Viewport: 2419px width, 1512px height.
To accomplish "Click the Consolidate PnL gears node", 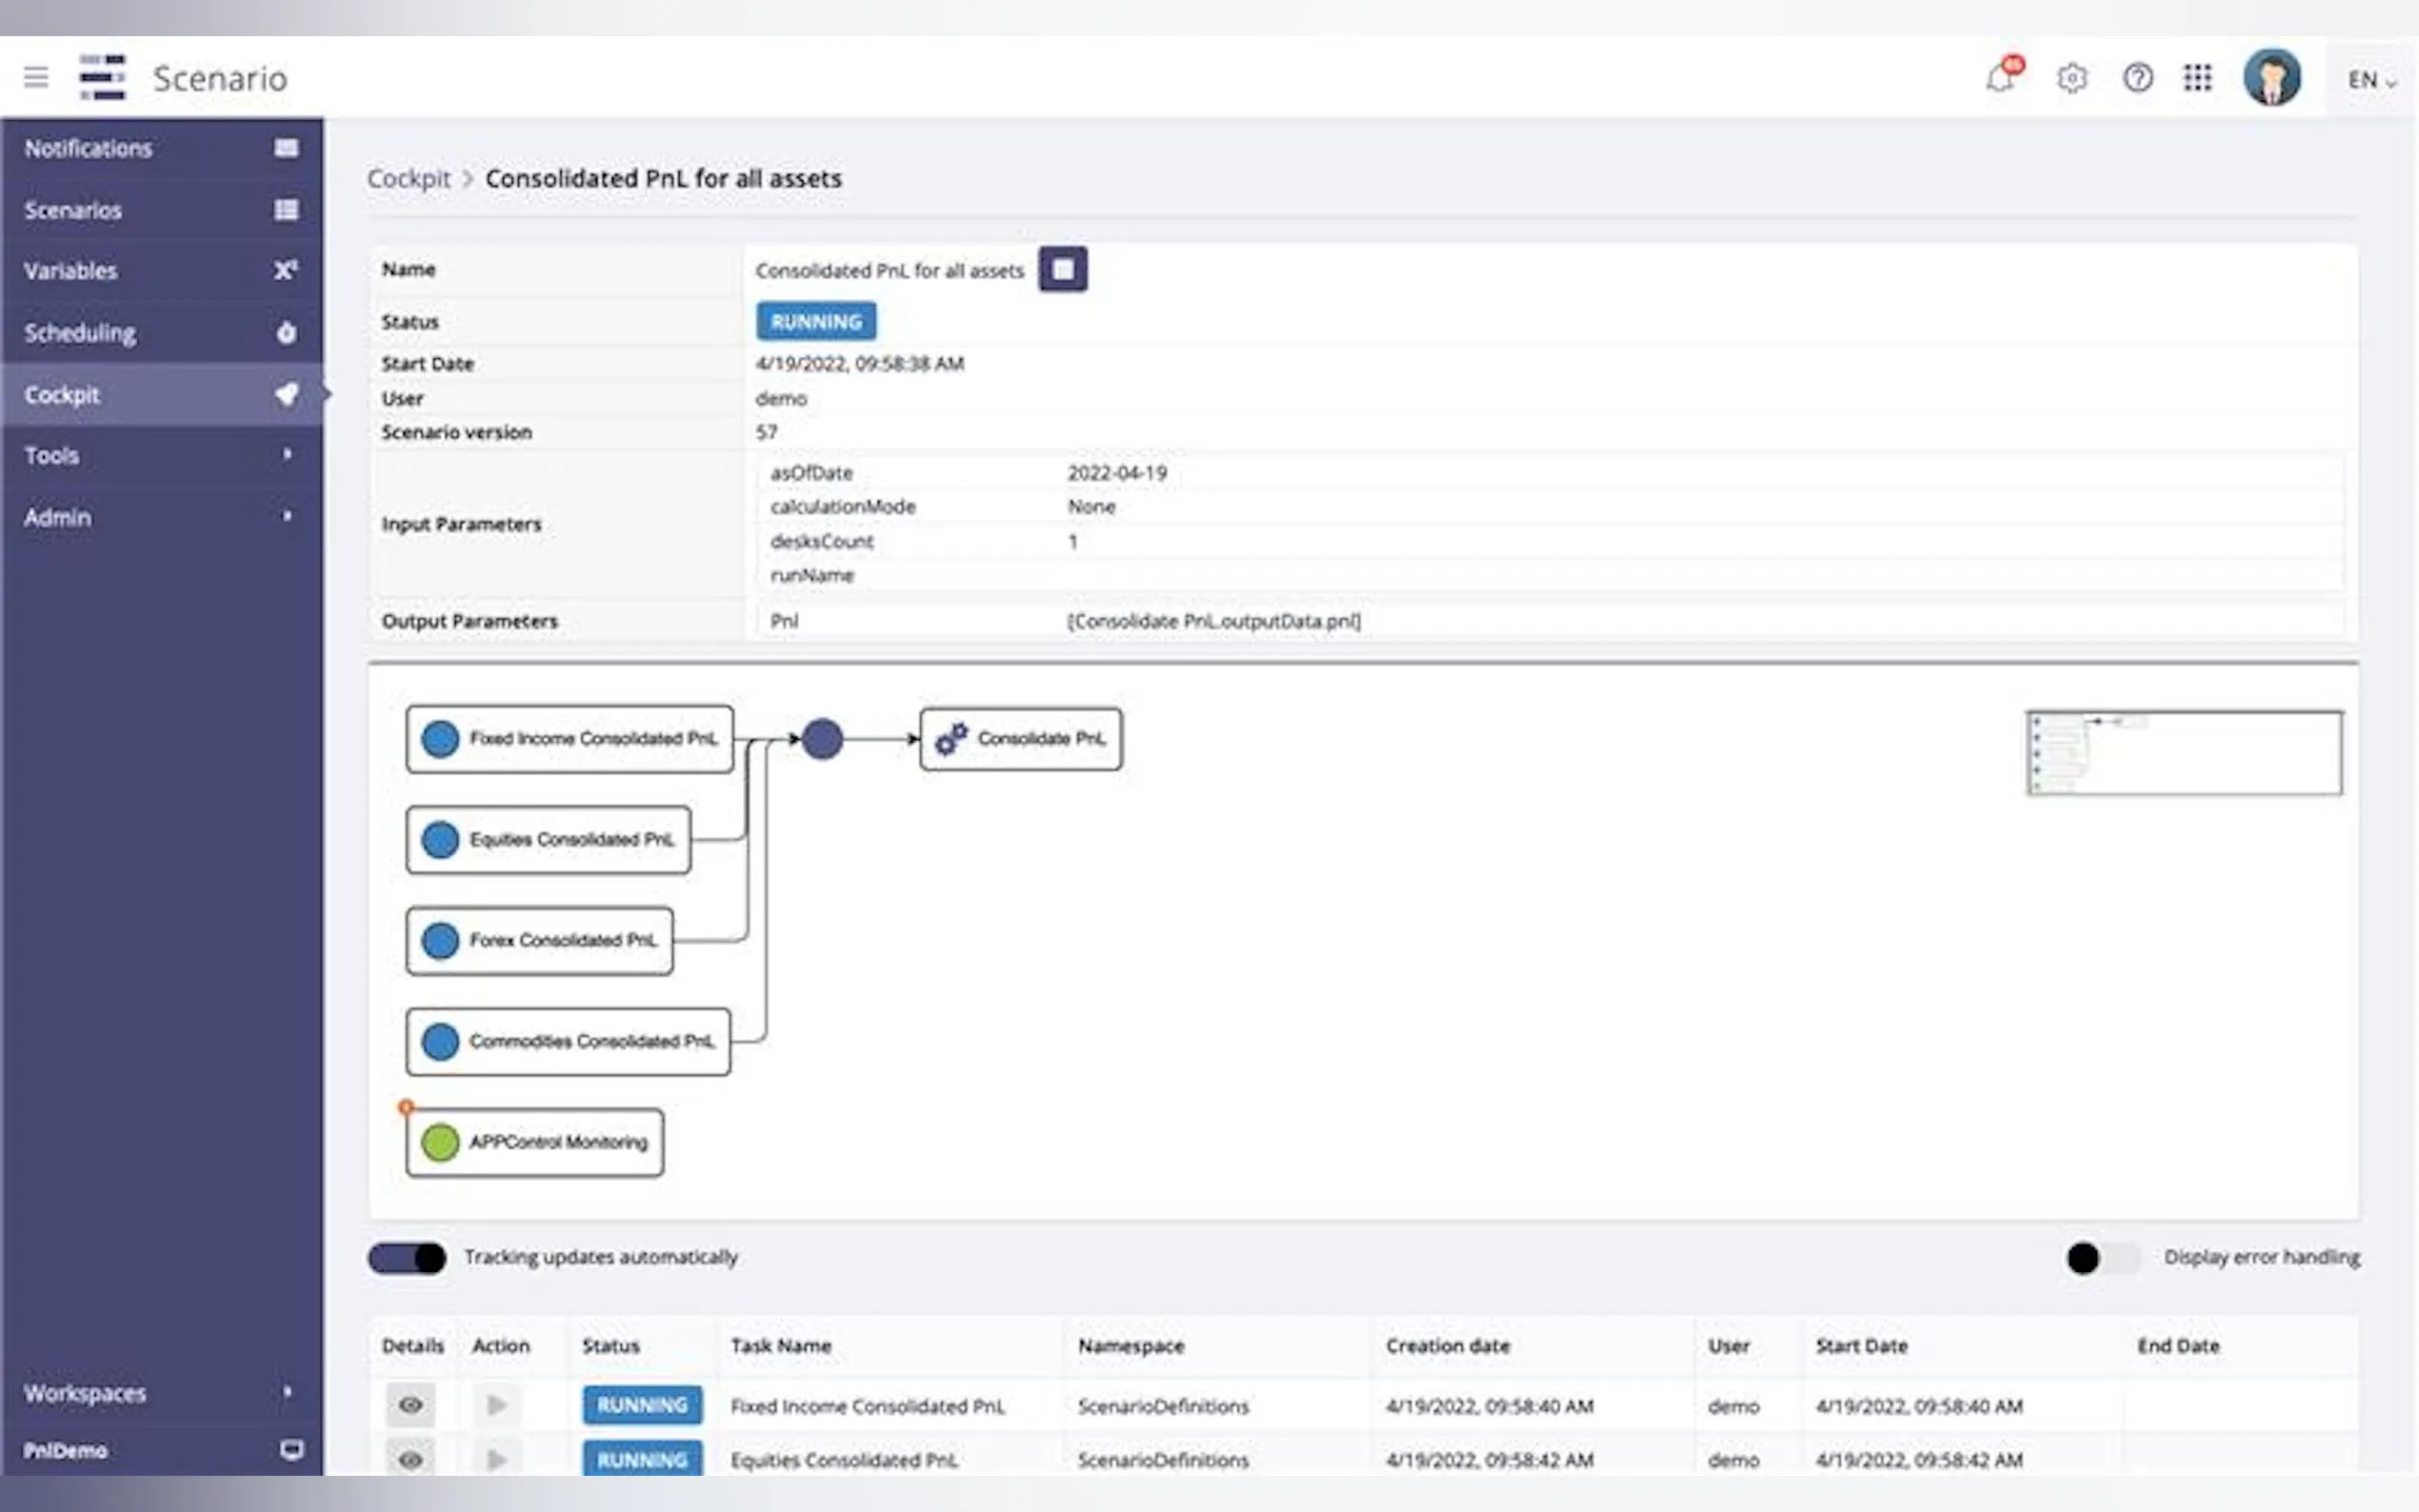I will pos(1020,739).
